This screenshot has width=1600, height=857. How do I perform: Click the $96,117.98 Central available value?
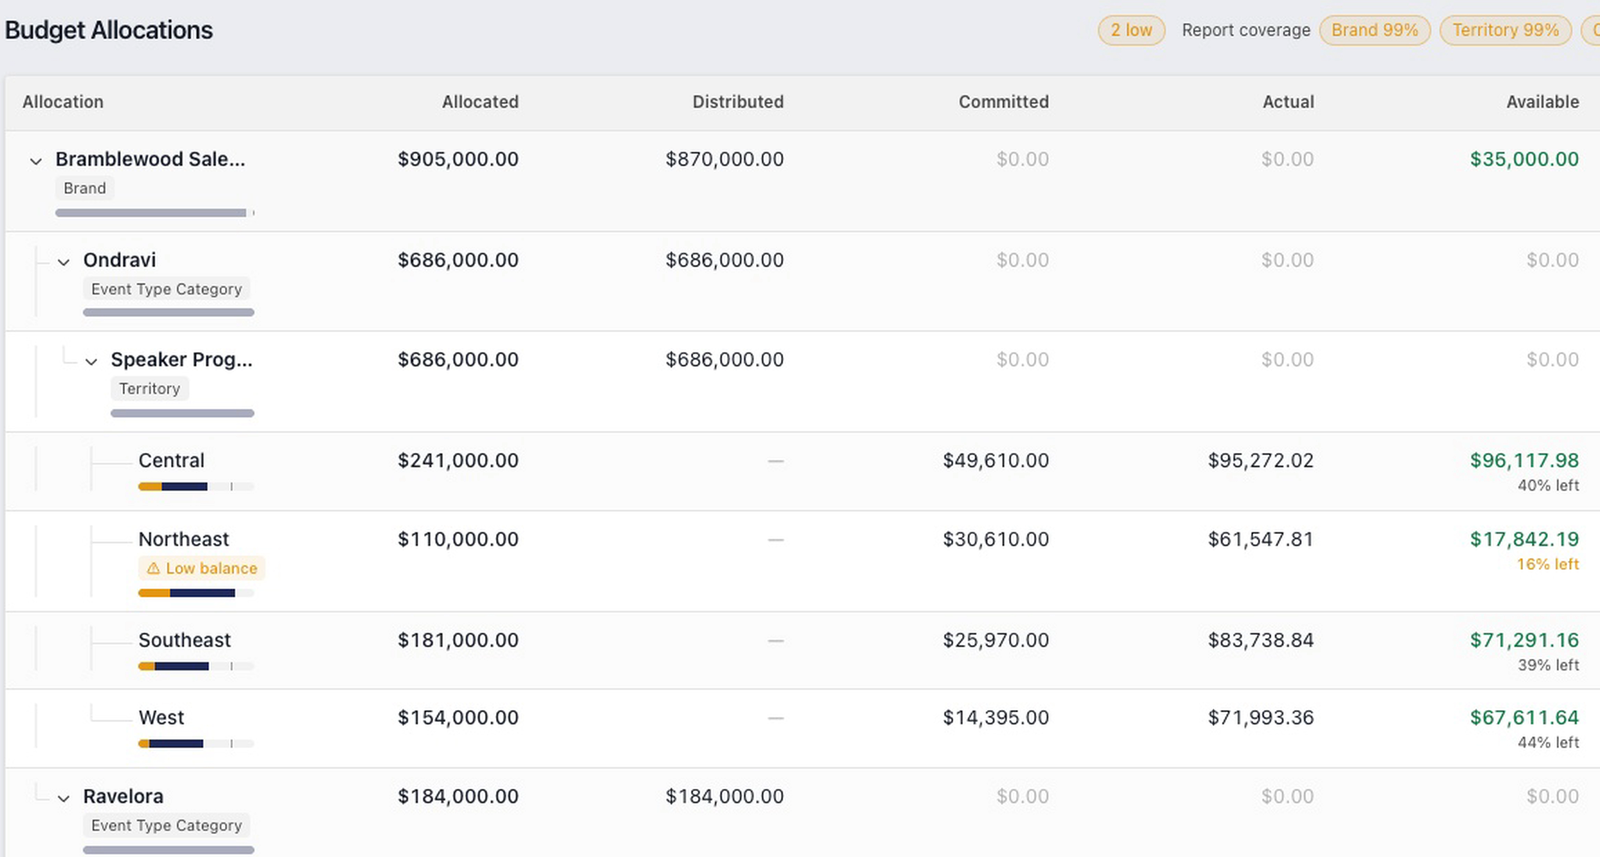point(1524,461)
